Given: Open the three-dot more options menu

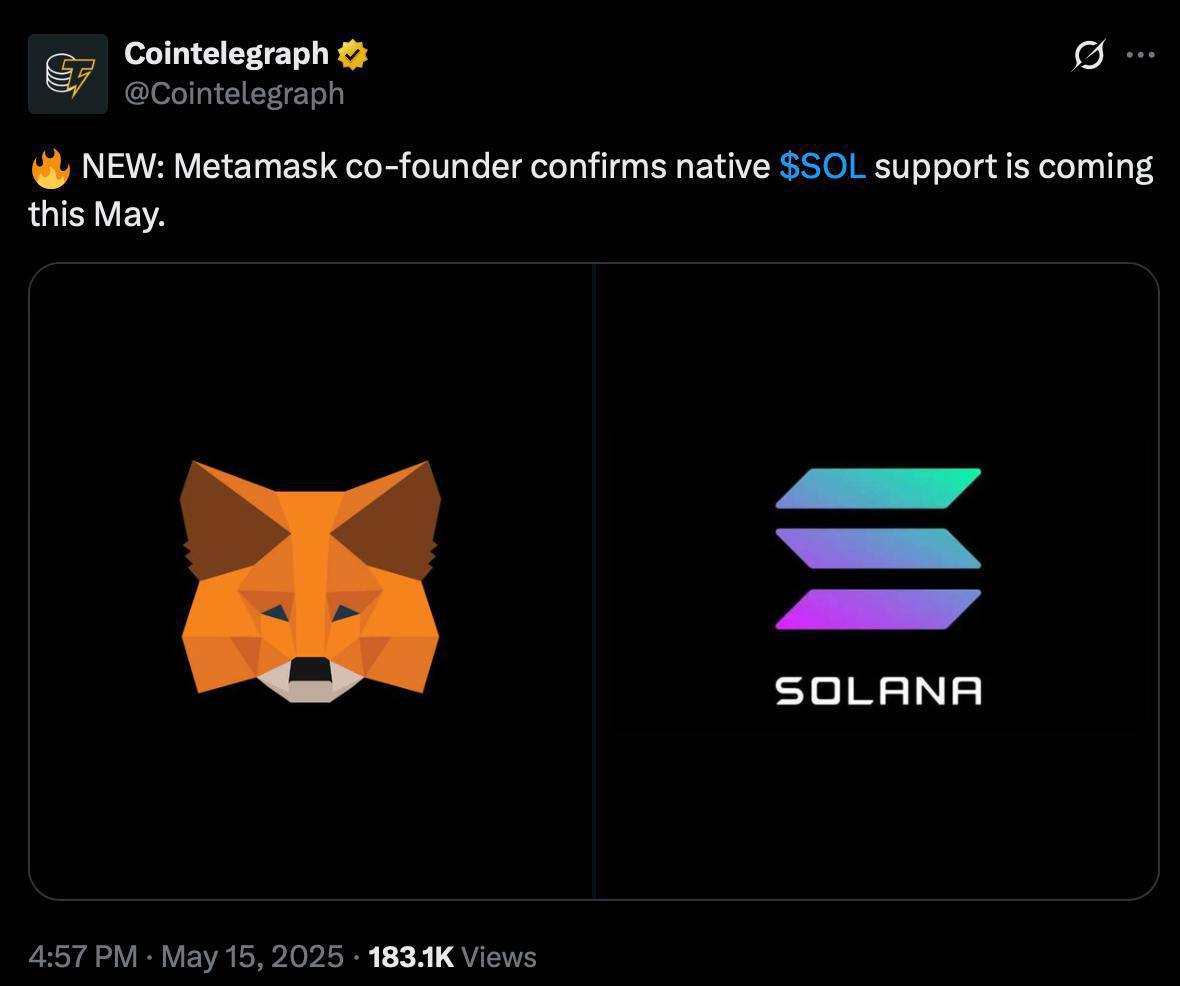Looking at the screenshot, I should 1140,54.
